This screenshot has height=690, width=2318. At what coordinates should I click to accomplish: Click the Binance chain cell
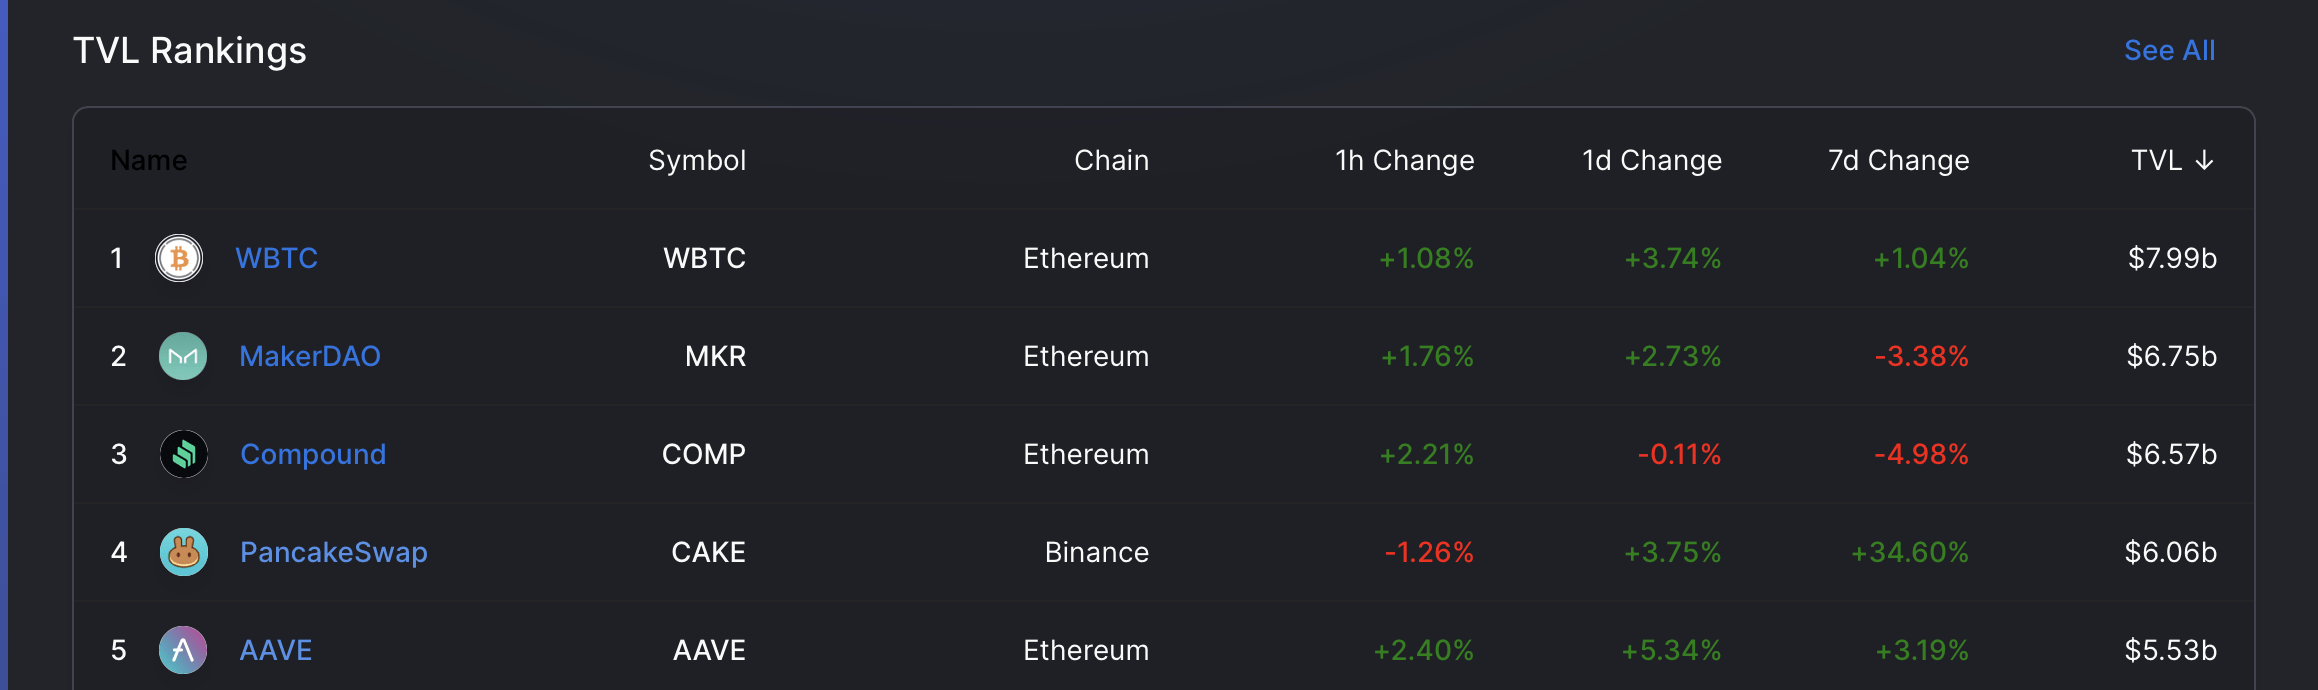coord(1097,552)
